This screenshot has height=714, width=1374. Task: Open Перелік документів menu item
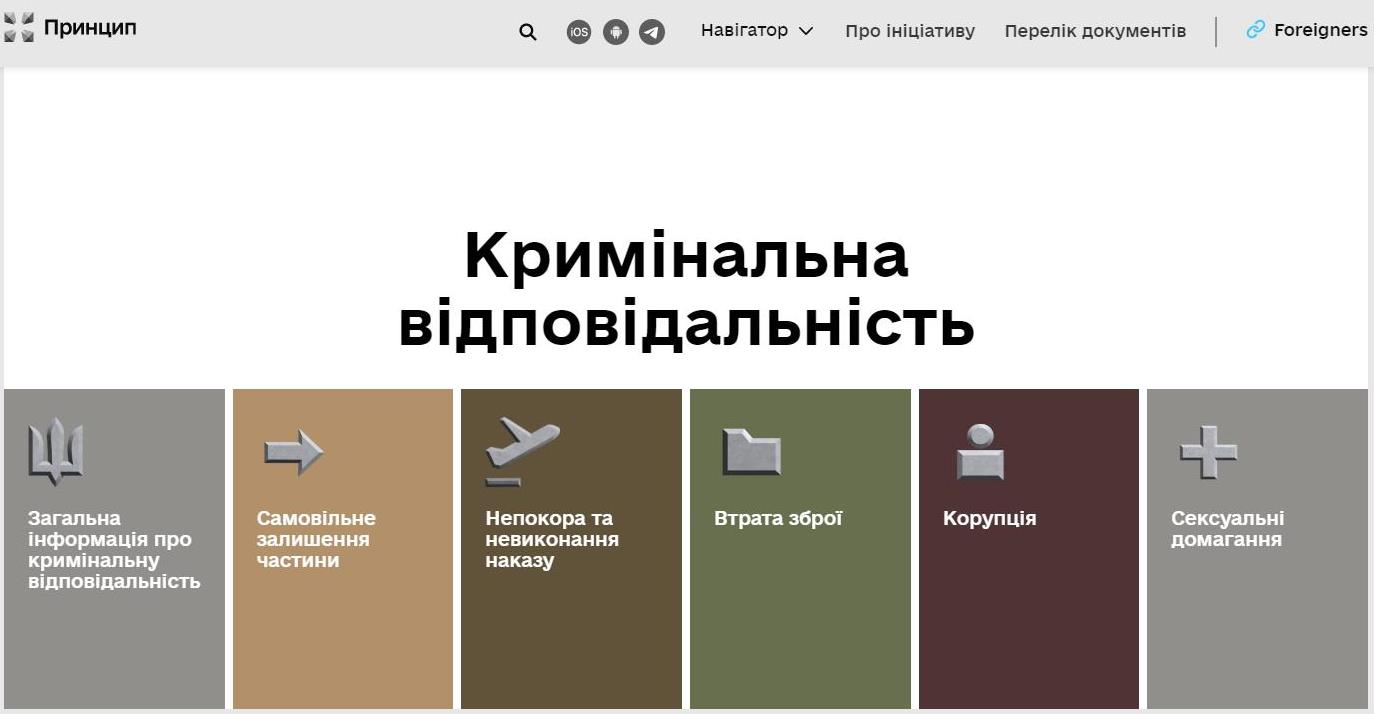pyautogui.click(x=1095, y=31)
